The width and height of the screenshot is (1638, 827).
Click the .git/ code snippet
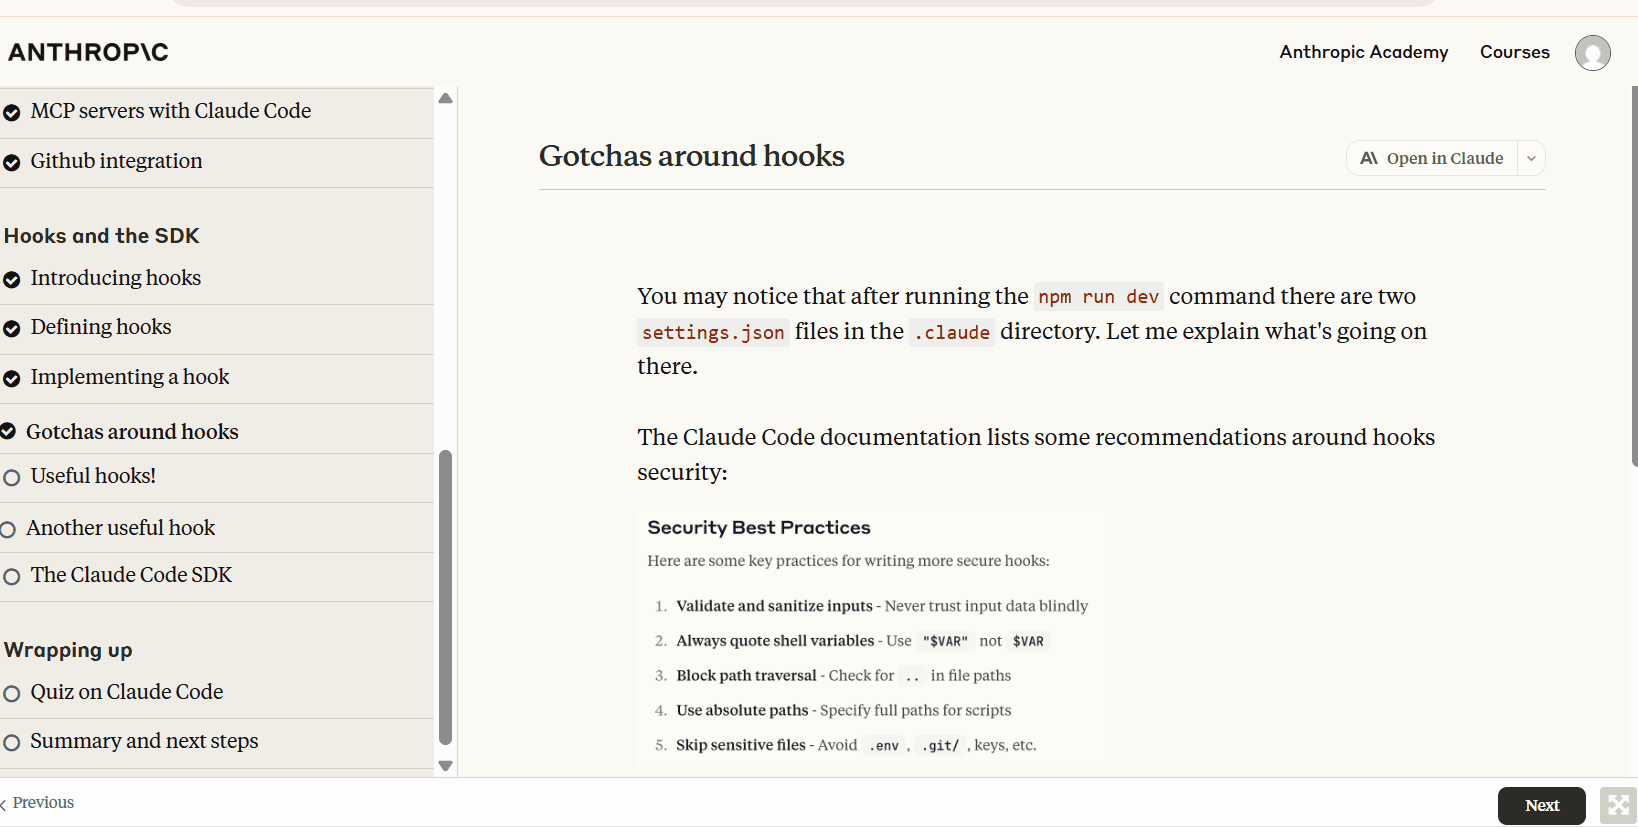tap(940, 746)
